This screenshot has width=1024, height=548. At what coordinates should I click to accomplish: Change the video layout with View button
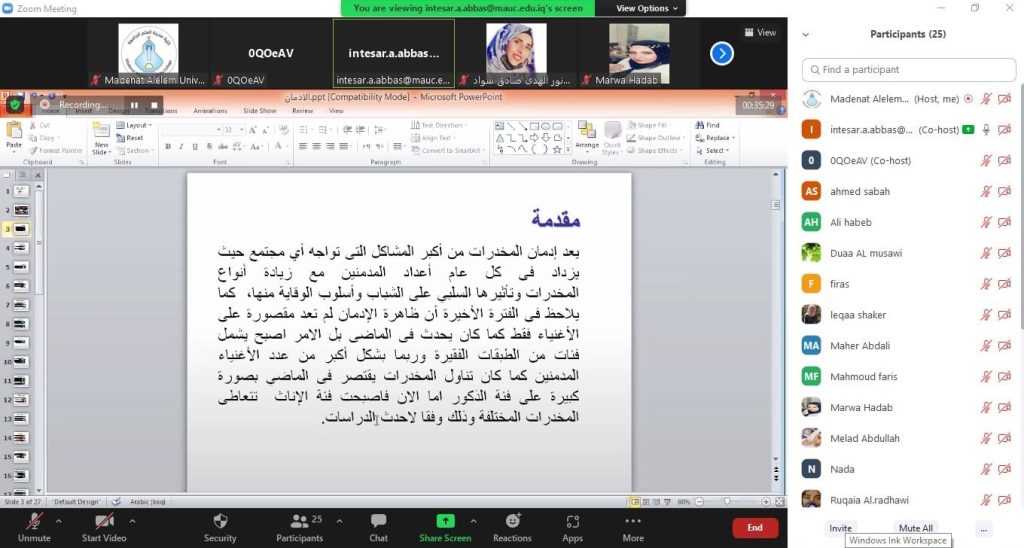(760, 32)
